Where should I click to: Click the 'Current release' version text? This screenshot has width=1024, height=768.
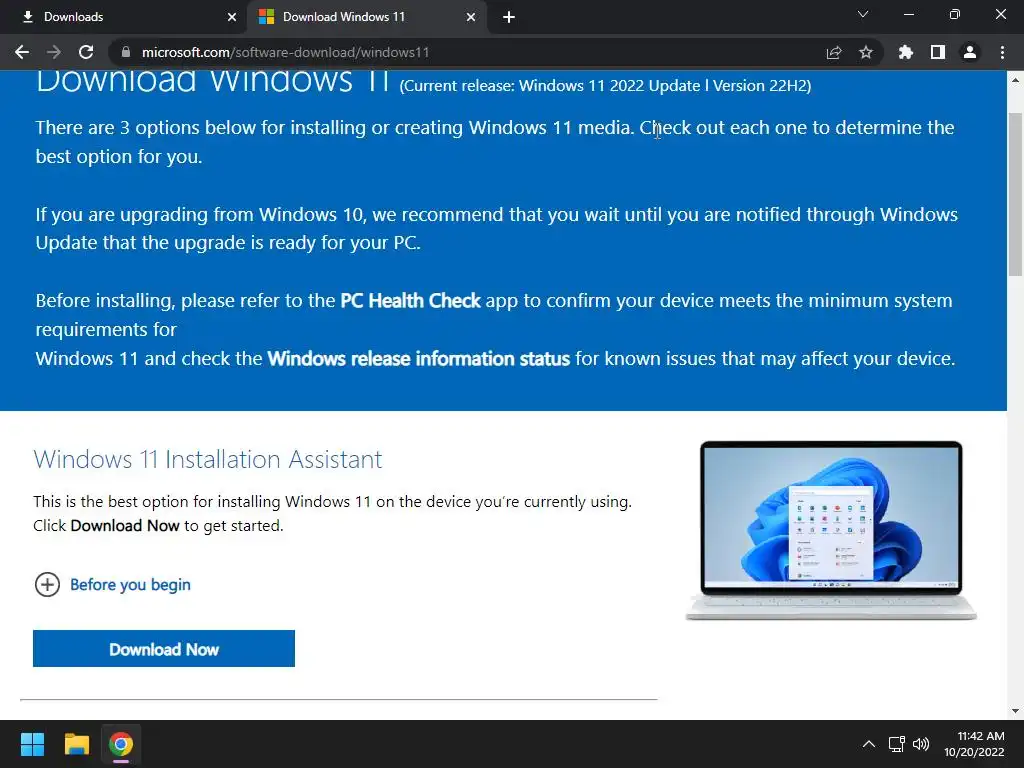[605, 86]
